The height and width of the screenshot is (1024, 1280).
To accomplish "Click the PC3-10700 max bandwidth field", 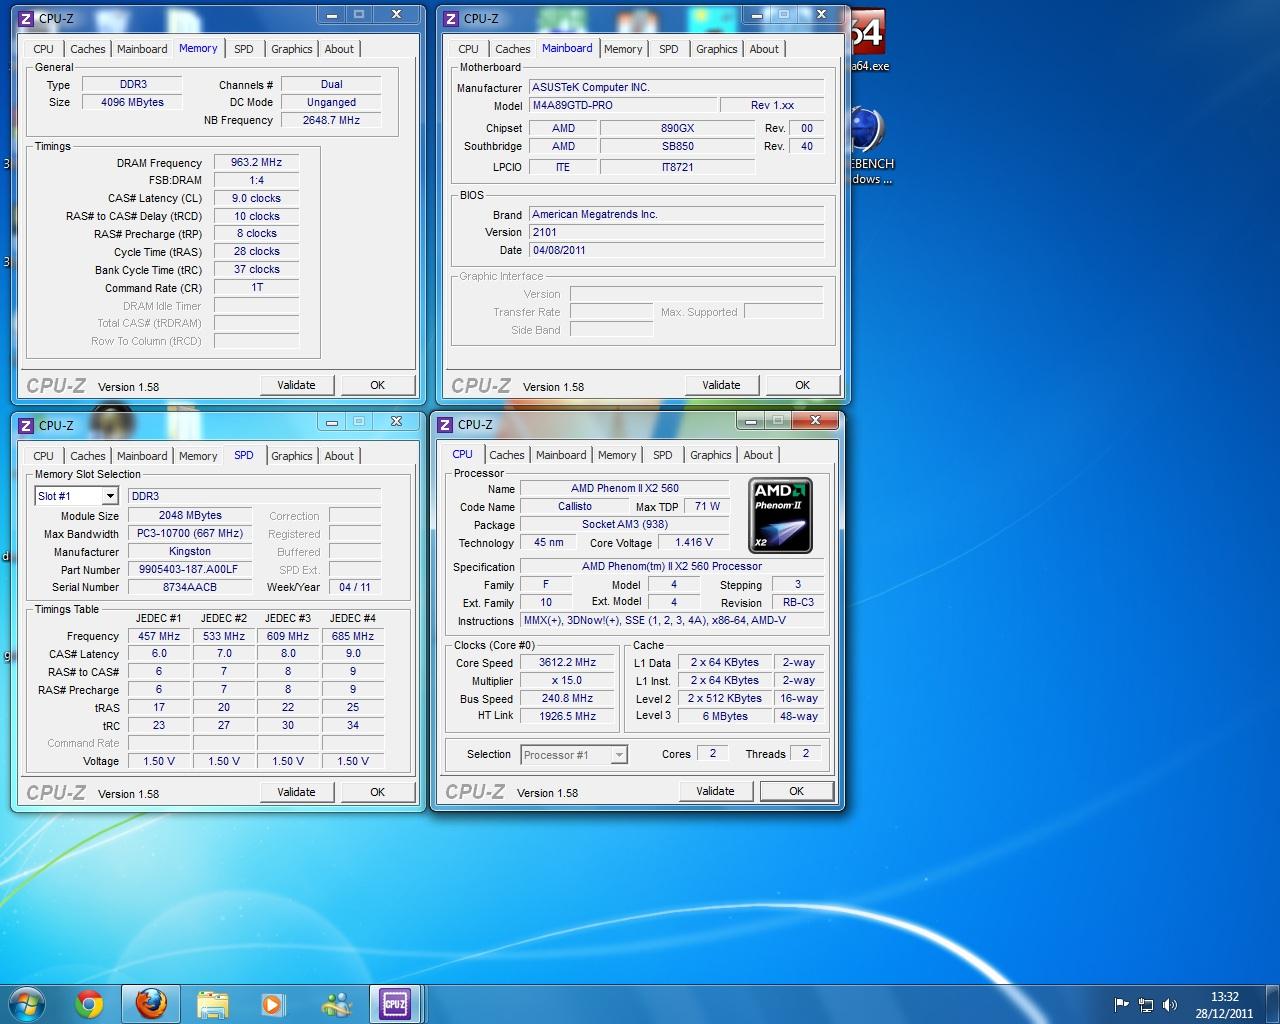I will [190, 533].
